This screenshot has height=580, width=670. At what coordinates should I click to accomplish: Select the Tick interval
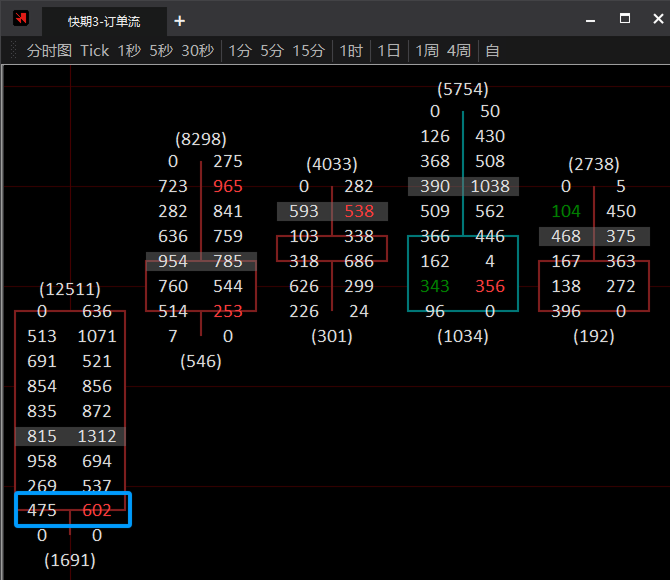tap(95, 50)
